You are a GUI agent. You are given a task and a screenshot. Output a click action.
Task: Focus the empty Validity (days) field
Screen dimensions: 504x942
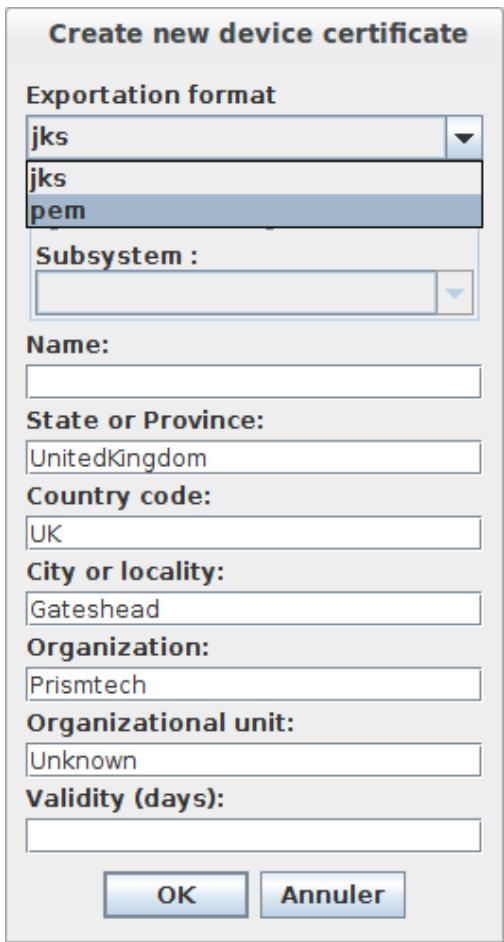(x=254, y=836)
